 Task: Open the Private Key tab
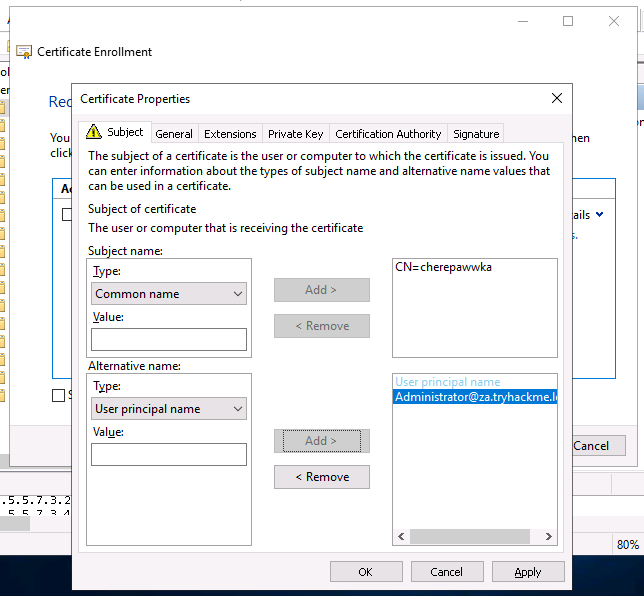pos(296,134)
